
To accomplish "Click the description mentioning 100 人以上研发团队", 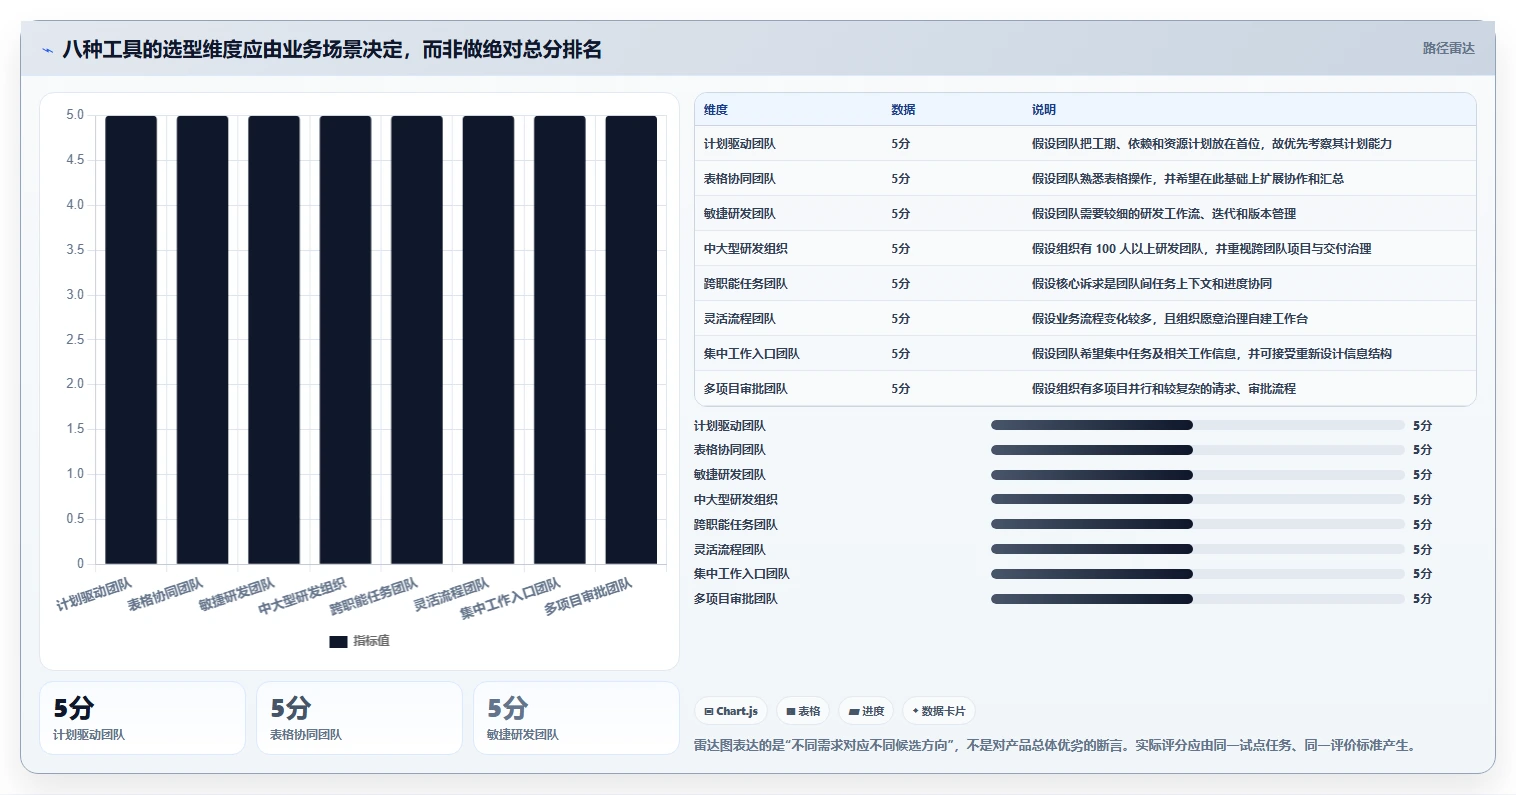I will point(1202,249).
